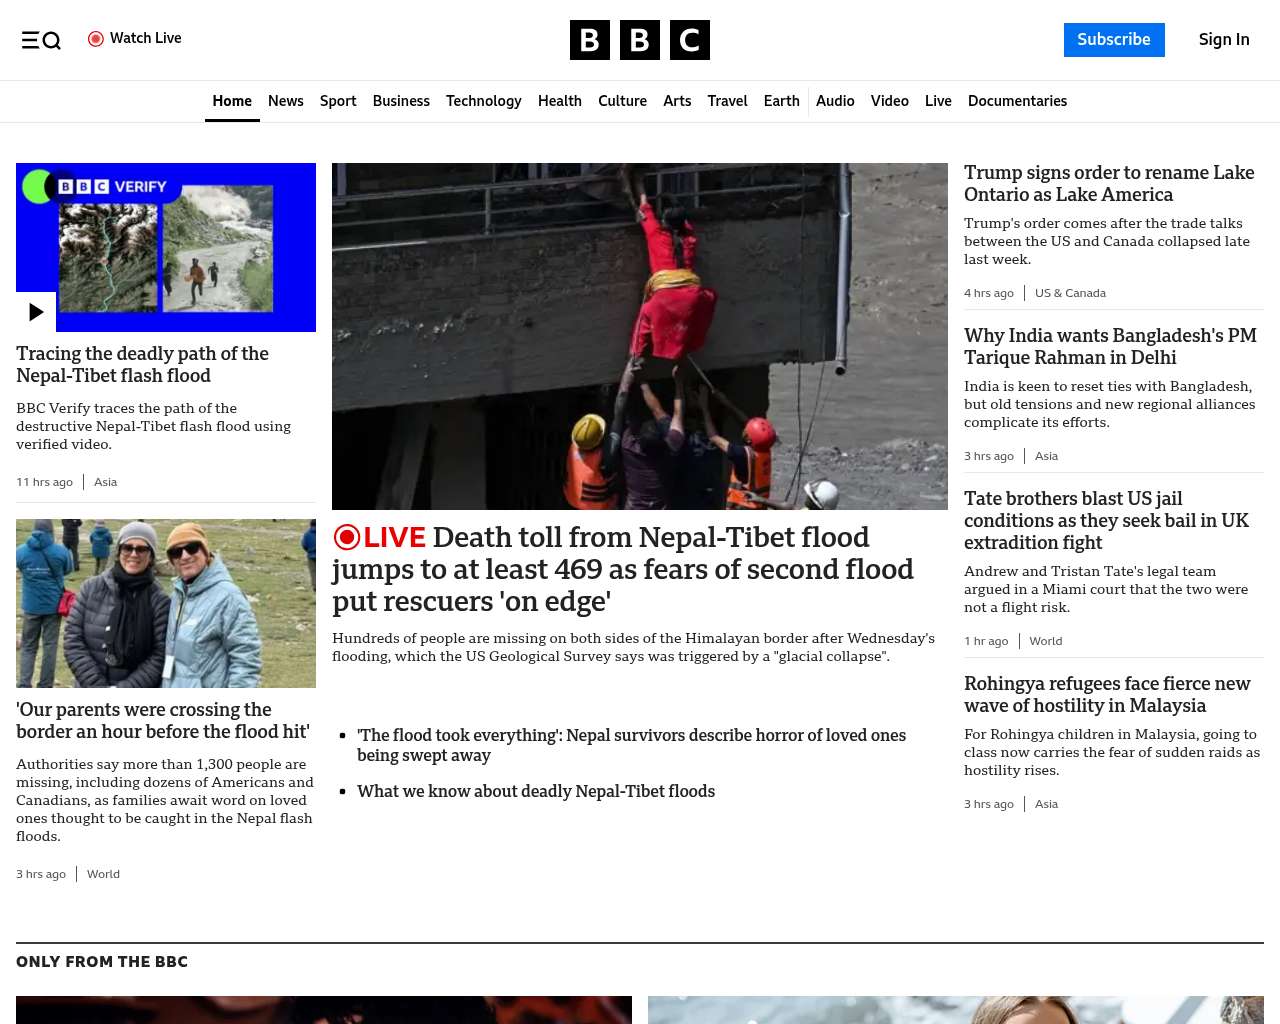Screen dimensions: 1280x1024
Task: Open the Technology section
Action: pyautogui.click(x=484, y=101)
